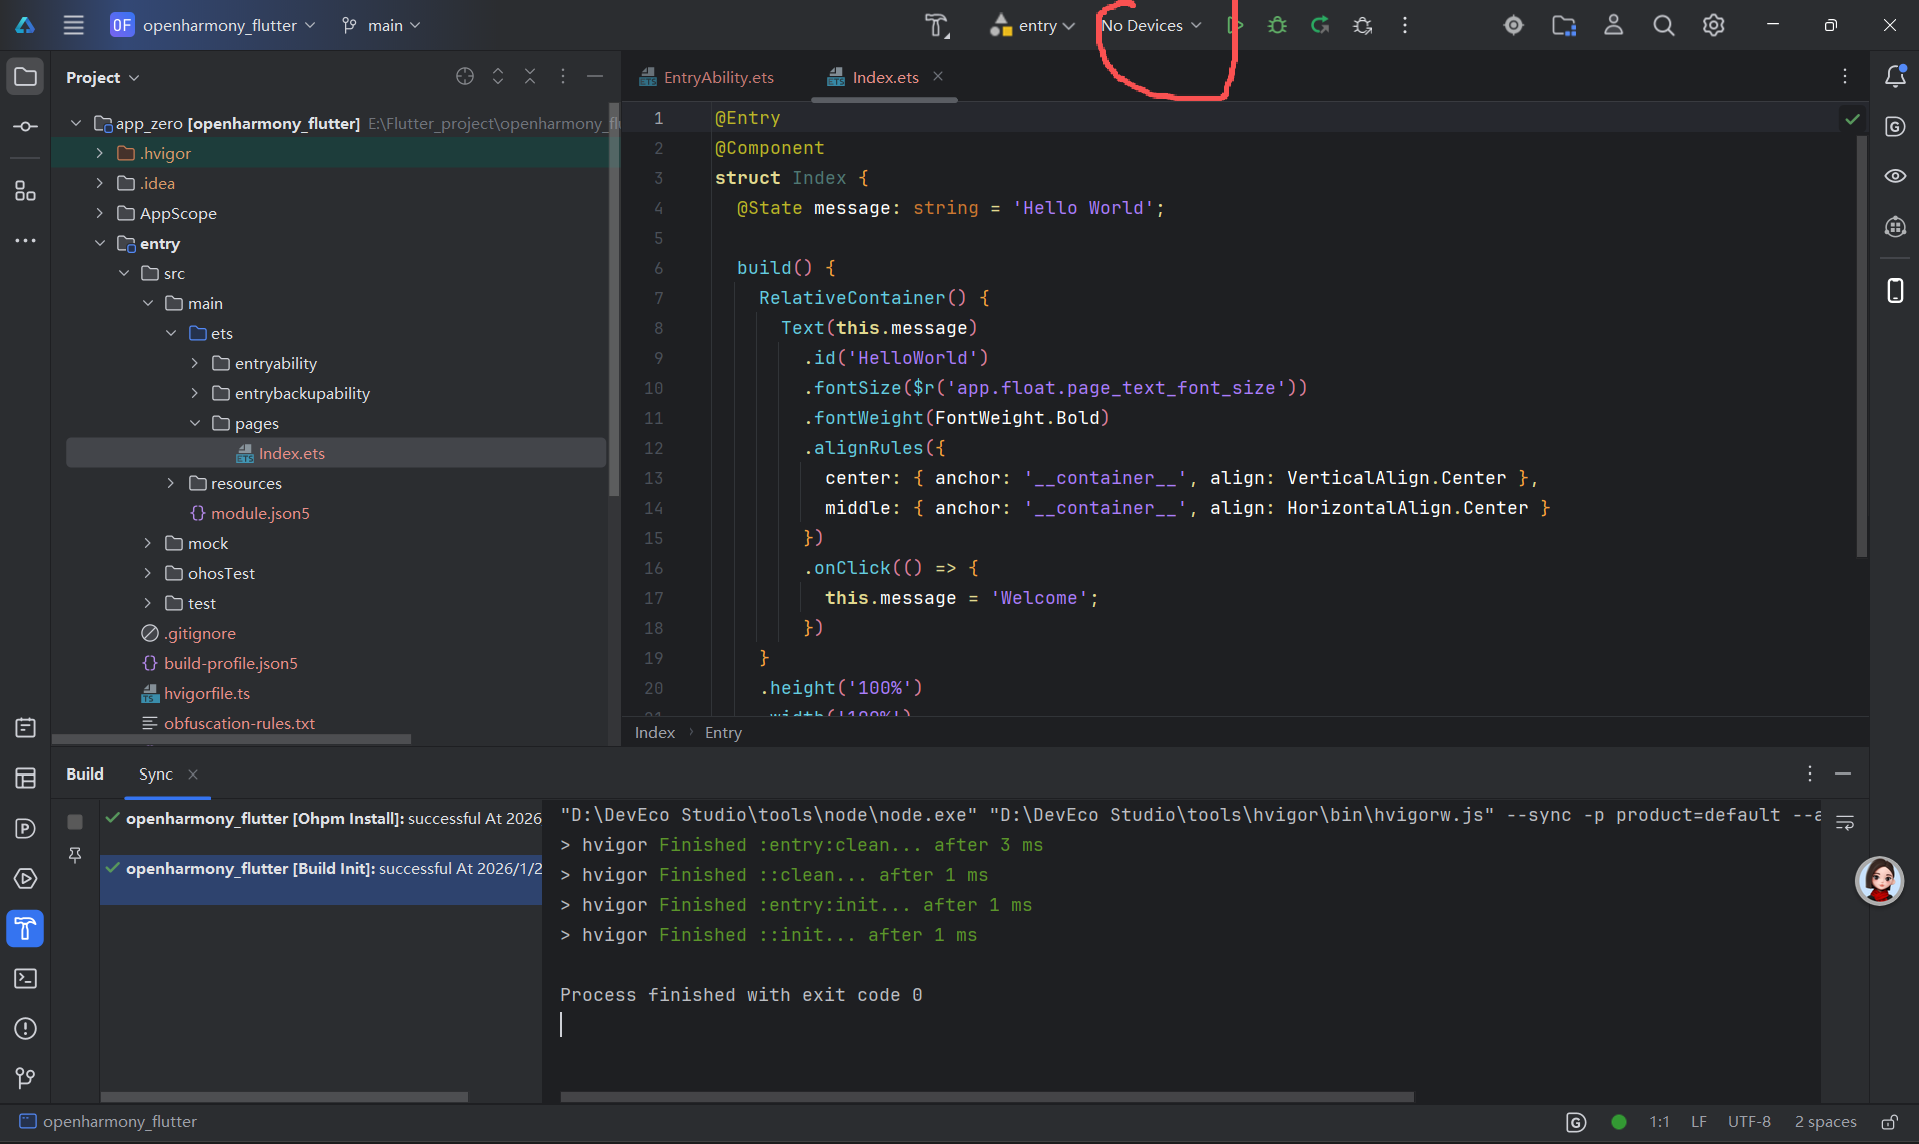Collapse the entry module folder
1919x1144 pixels.
100,243
